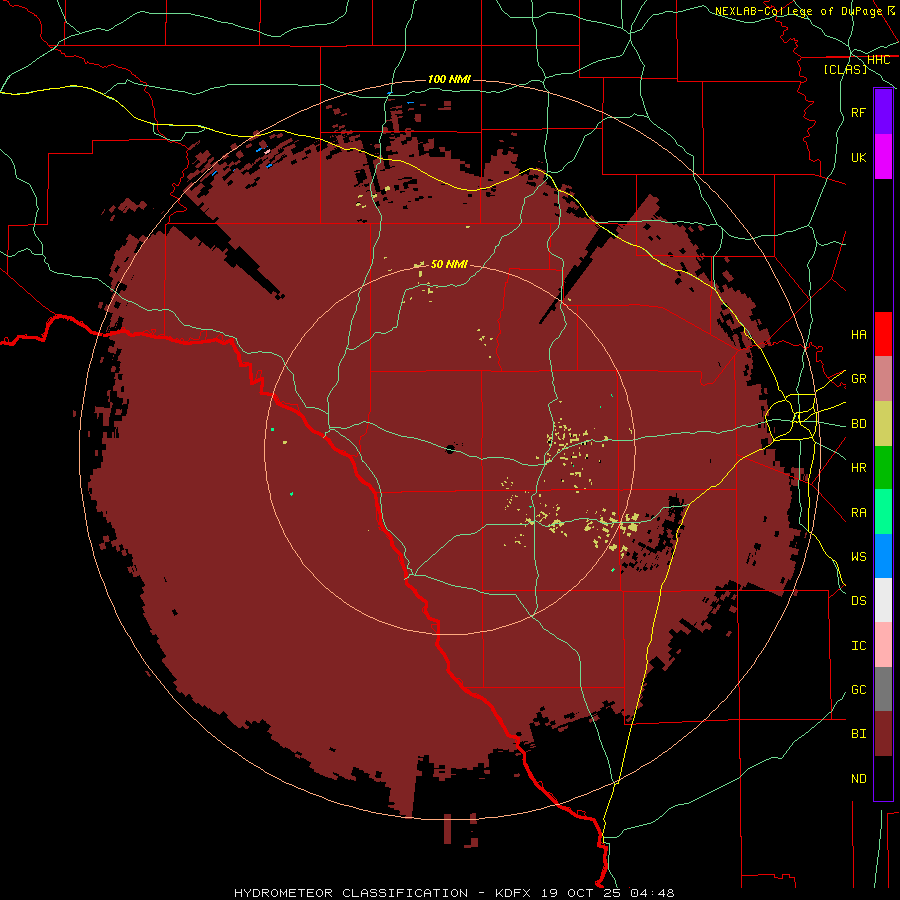Screen dimensions: 900x900
Task: Click the 100 NMI range ring label
Action: point(449,79)
